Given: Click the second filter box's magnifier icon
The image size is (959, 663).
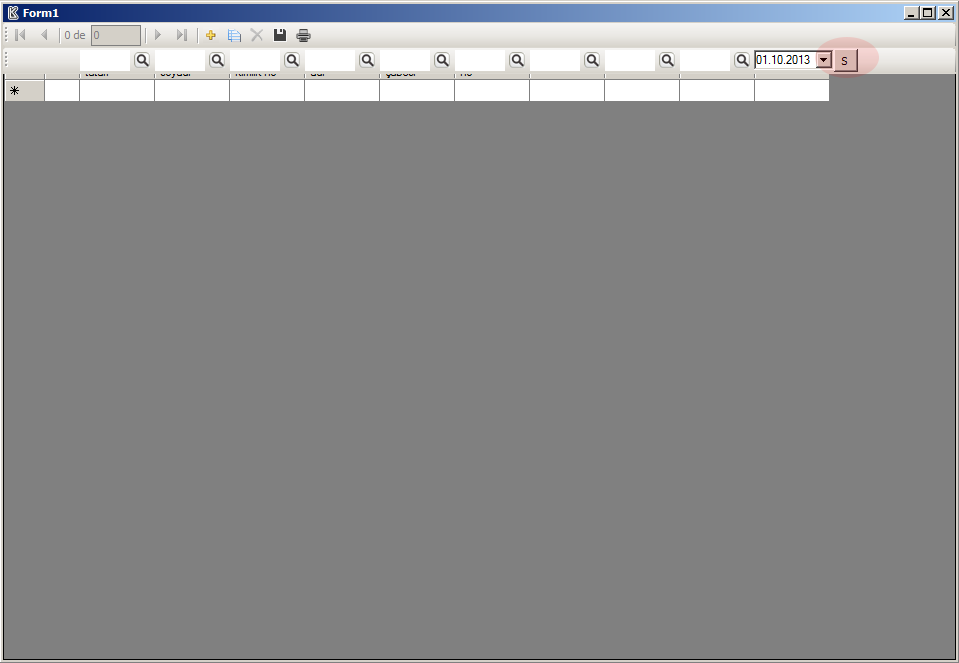Looking at the screenshot, I should (217, 60).
